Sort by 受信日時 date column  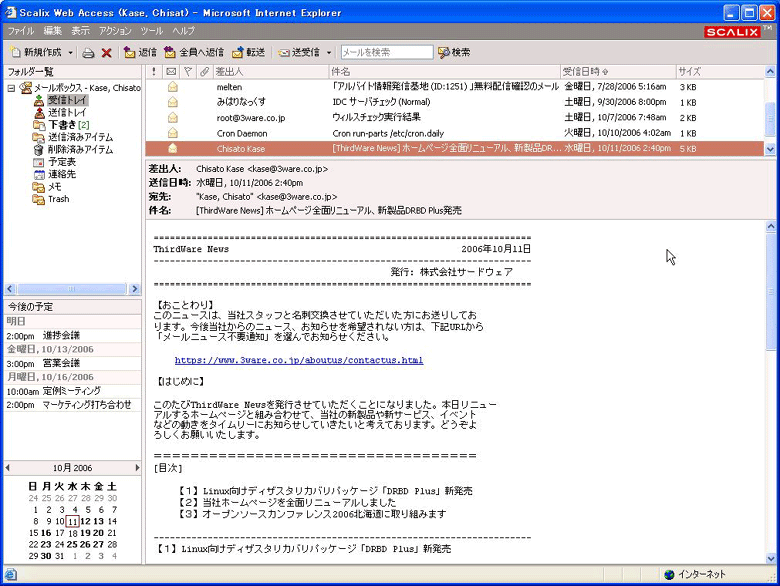(618, 72)
